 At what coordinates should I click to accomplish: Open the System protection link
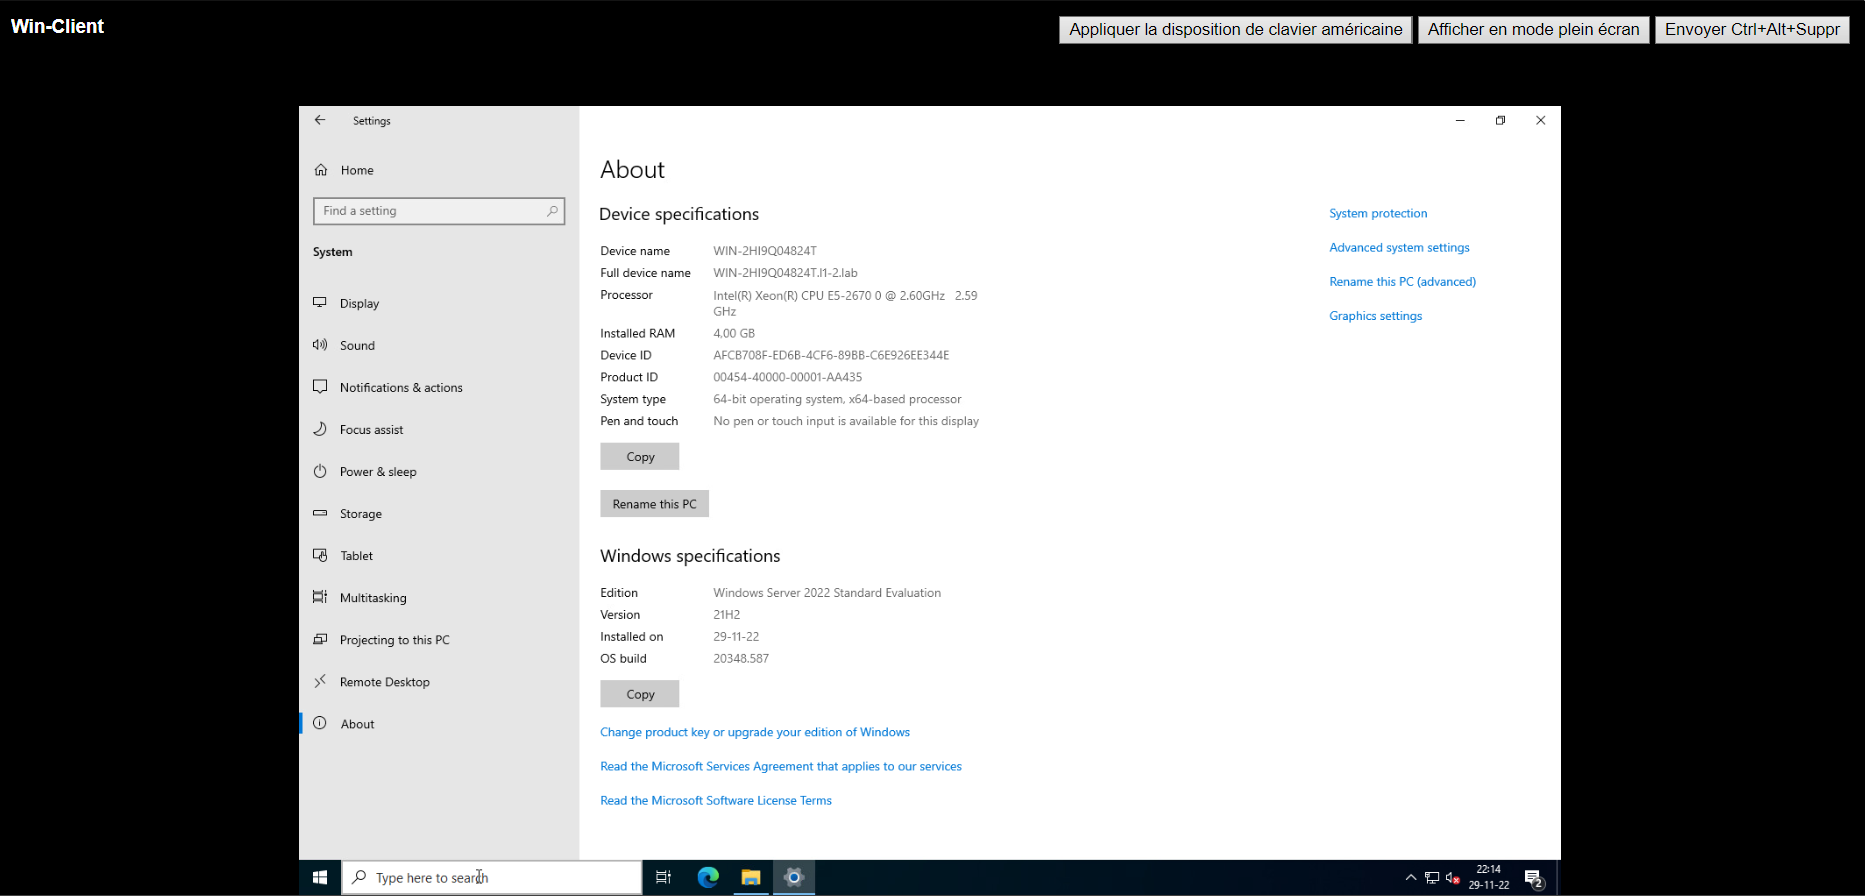pyautogui.click(x=1378, y=213)
